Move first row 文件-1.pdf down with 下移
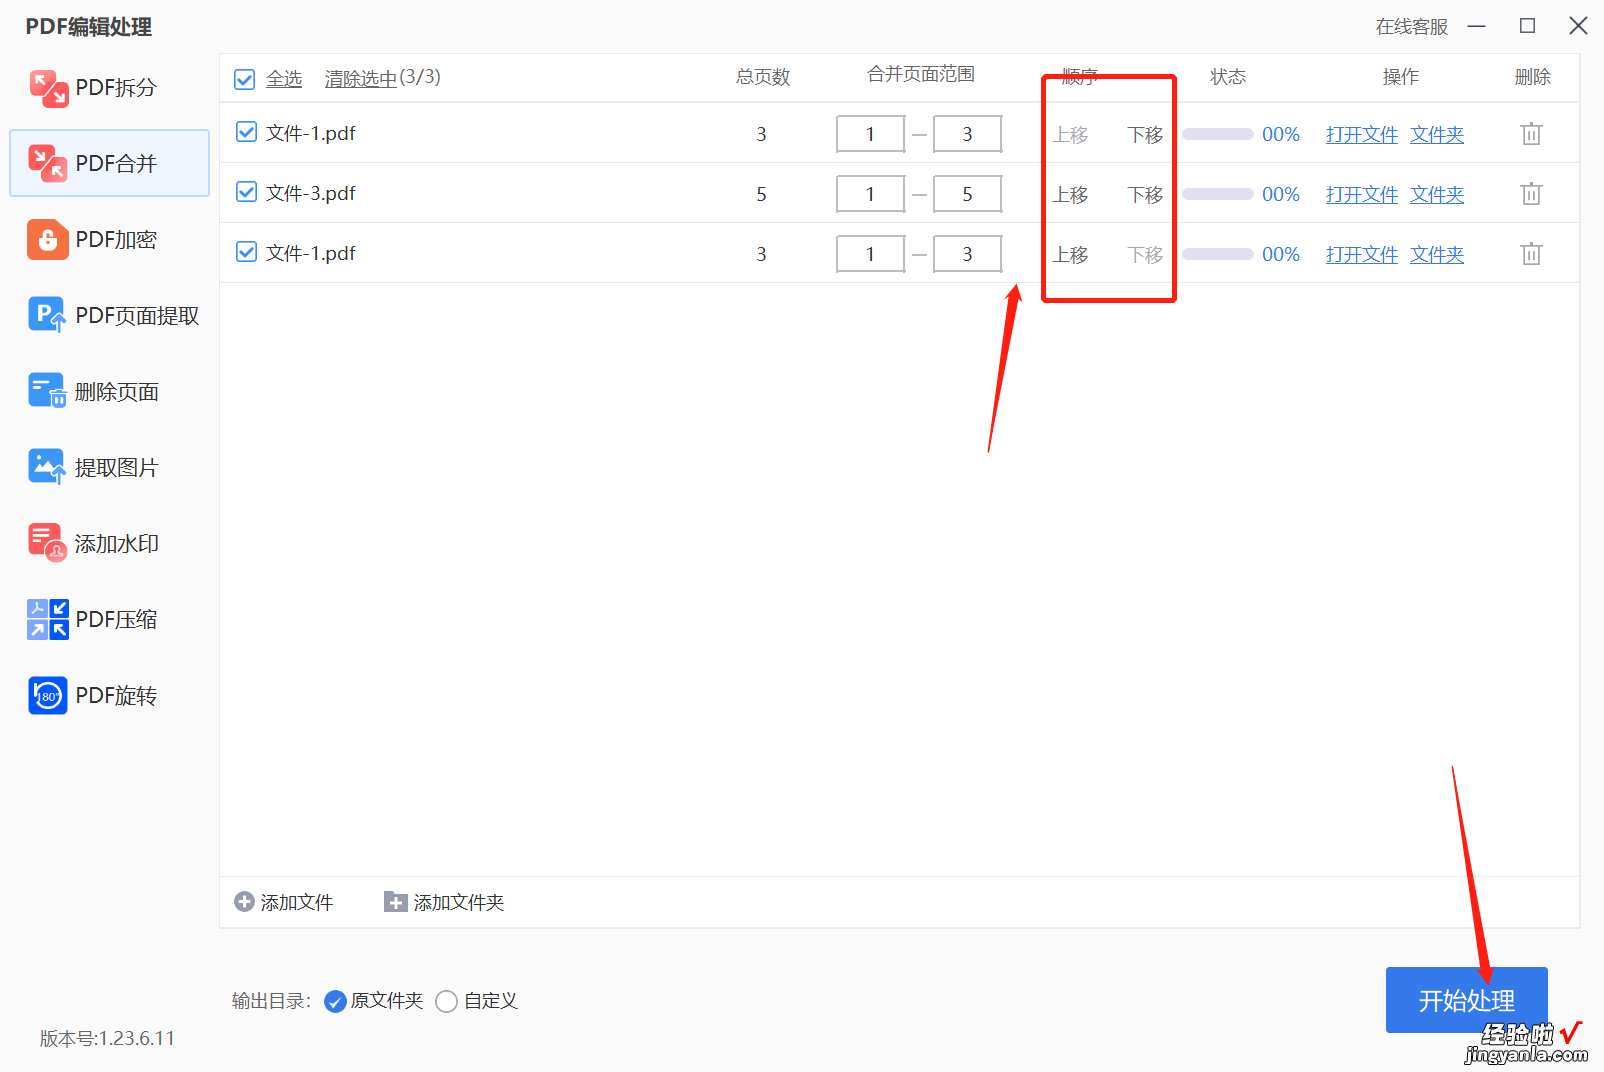Viewport: 1604px width, 1072px height. 1145,135
